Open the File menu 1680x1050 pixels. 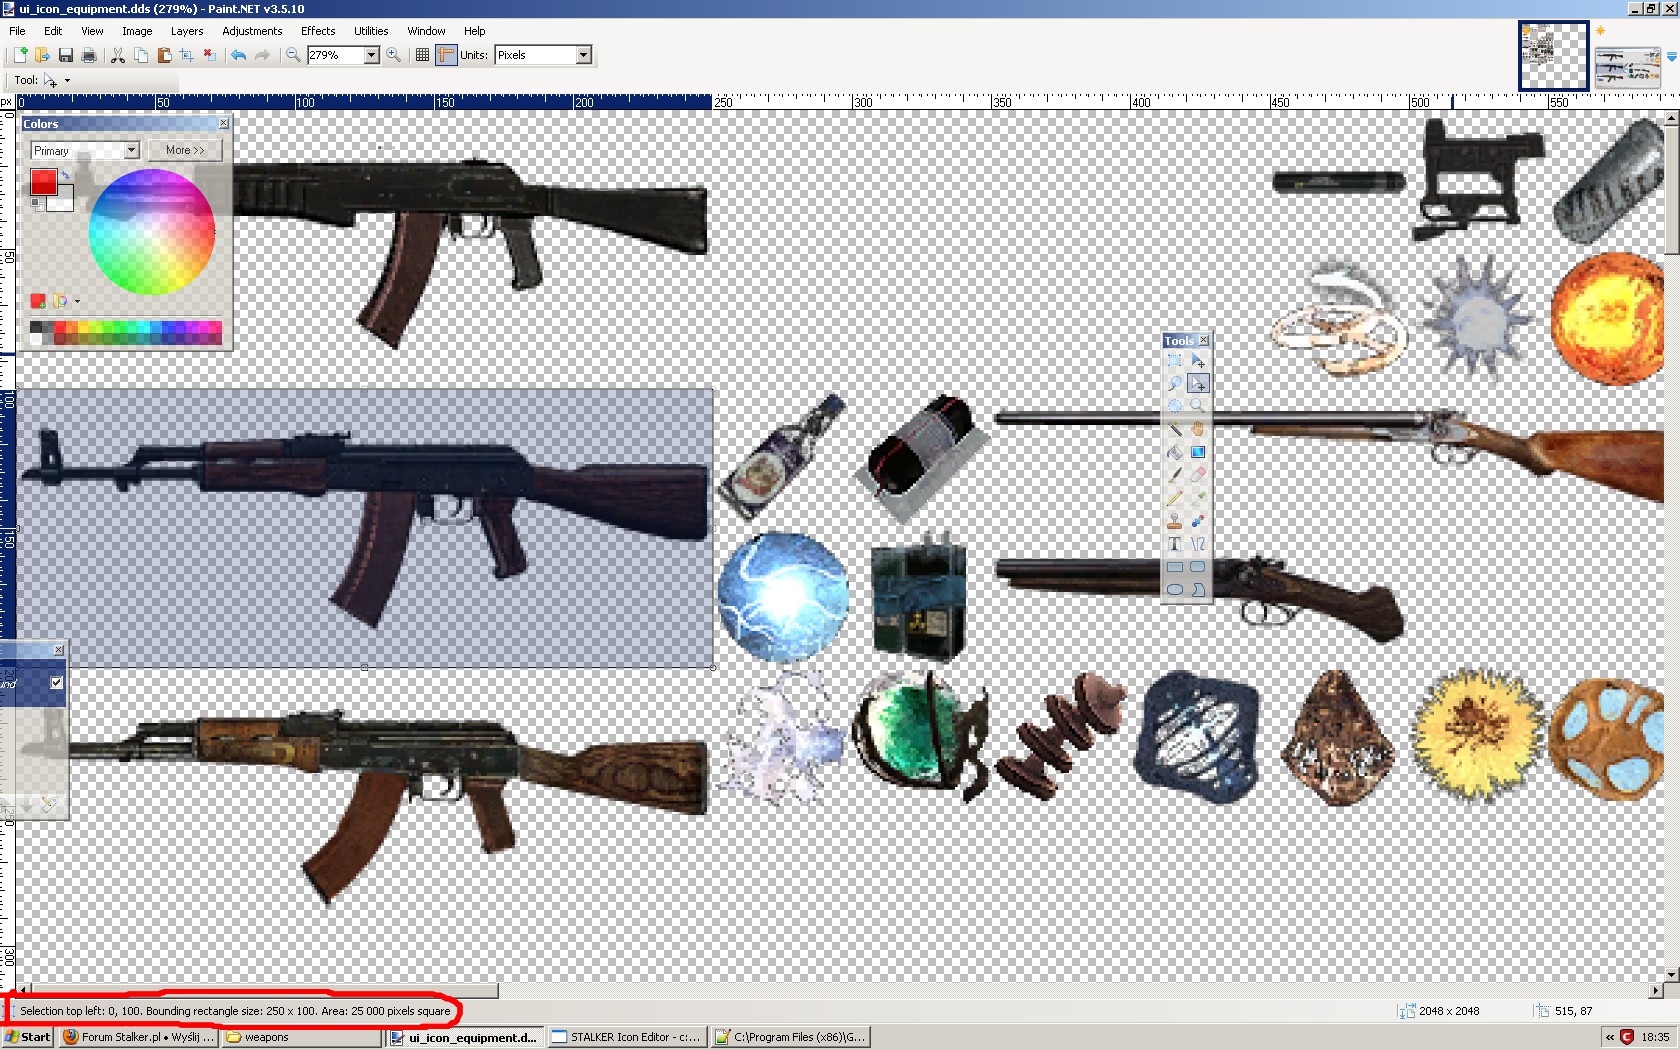pyautogui.click(x=17, y=31)
